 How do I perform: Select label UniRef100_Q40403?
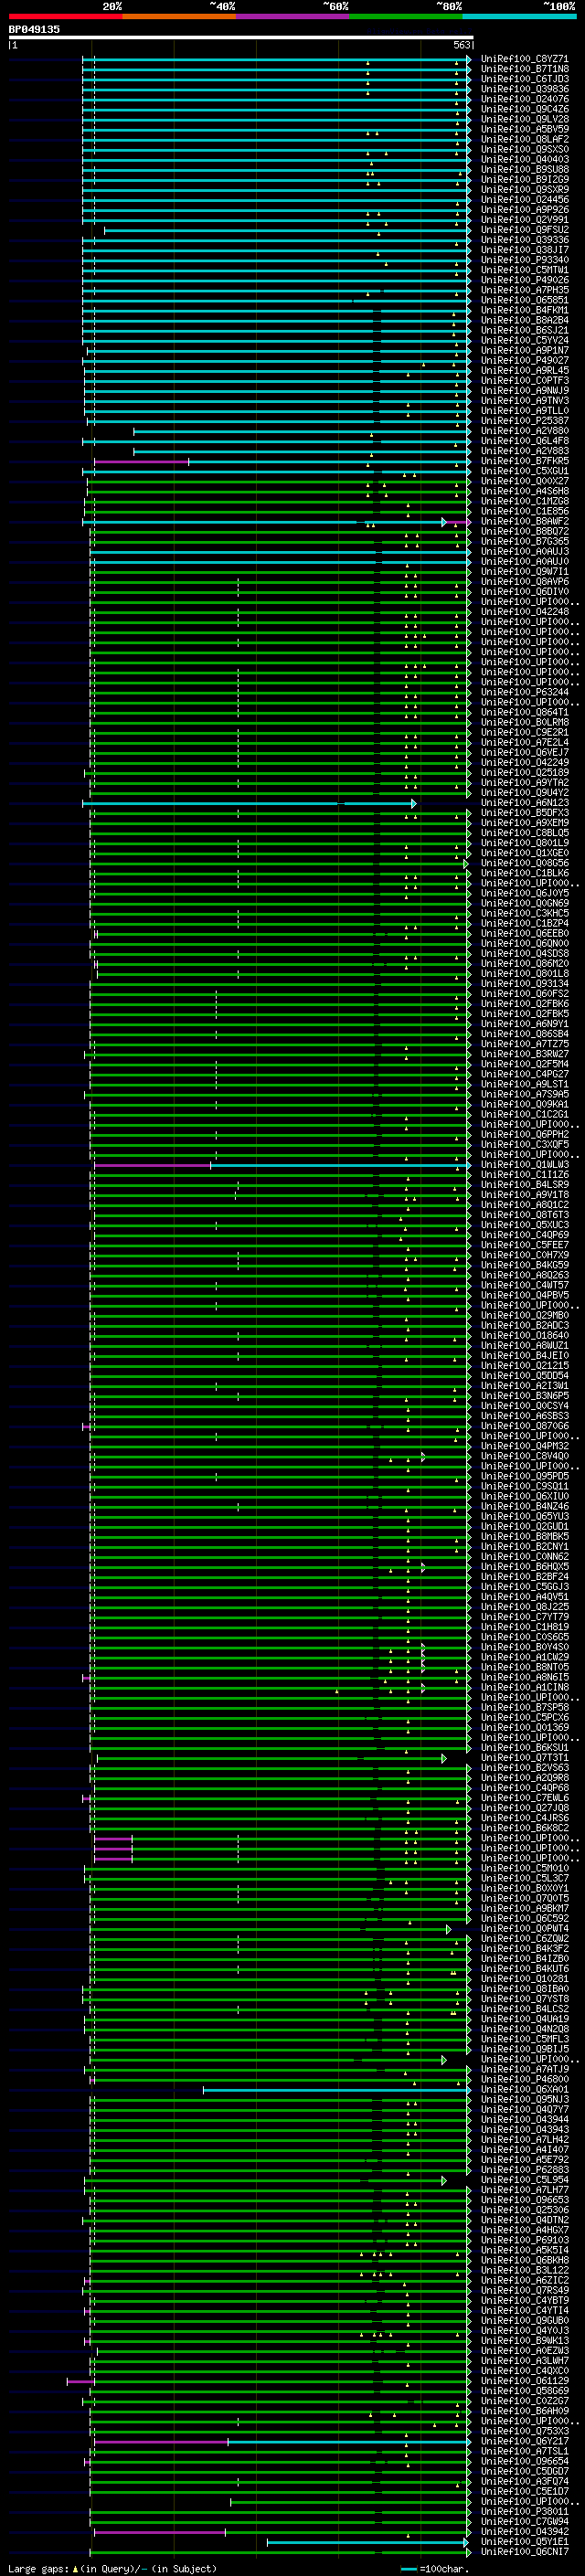(525, 160)
